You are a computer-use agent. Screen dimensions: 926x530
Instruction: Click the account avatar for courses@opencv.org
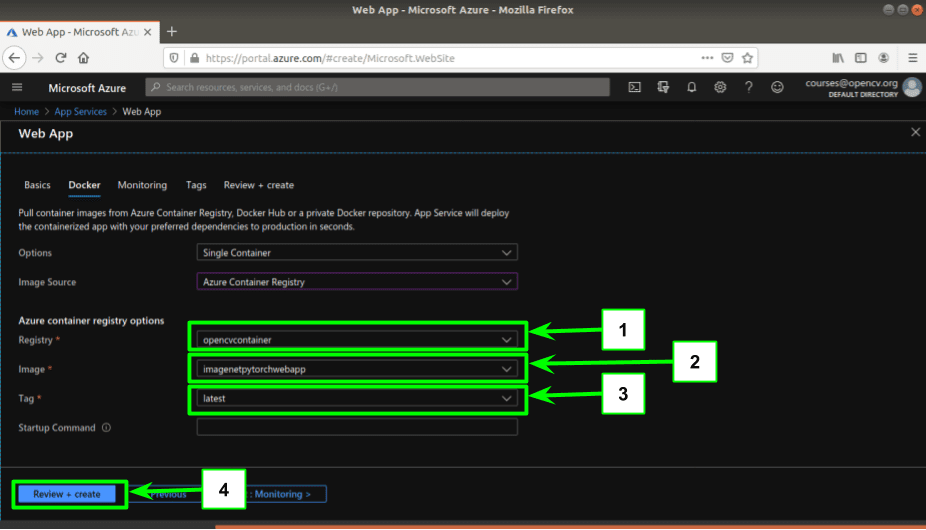coord(912,87)
